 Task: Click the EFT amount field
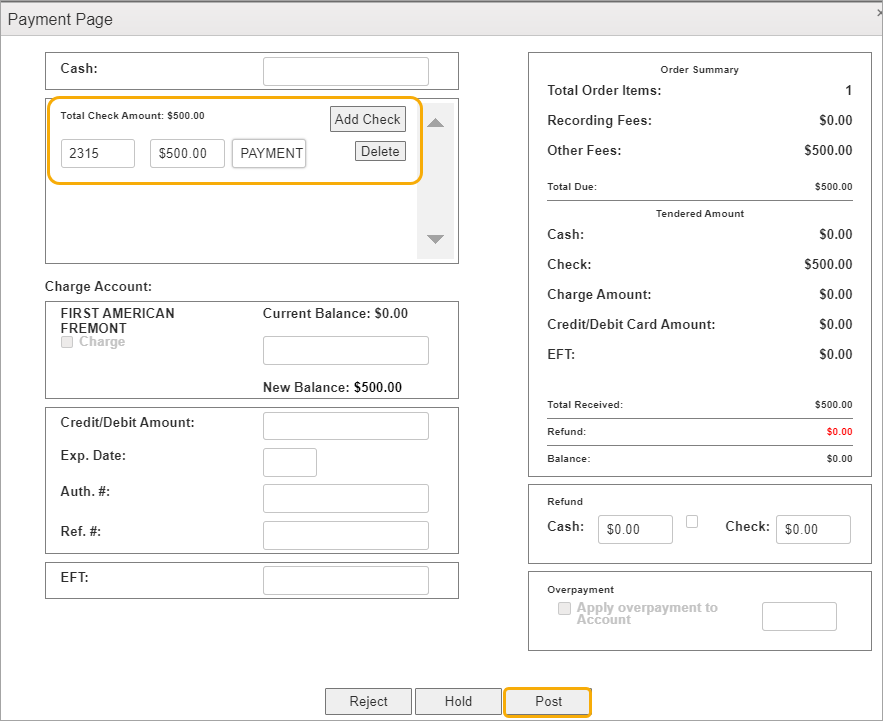(345, 580)
